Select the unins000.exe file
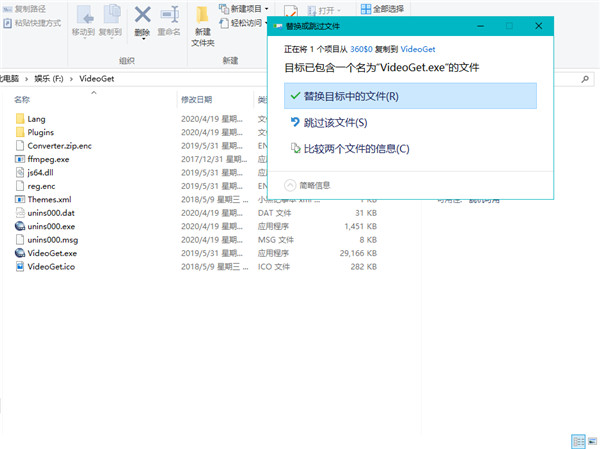 coord(51,226)
